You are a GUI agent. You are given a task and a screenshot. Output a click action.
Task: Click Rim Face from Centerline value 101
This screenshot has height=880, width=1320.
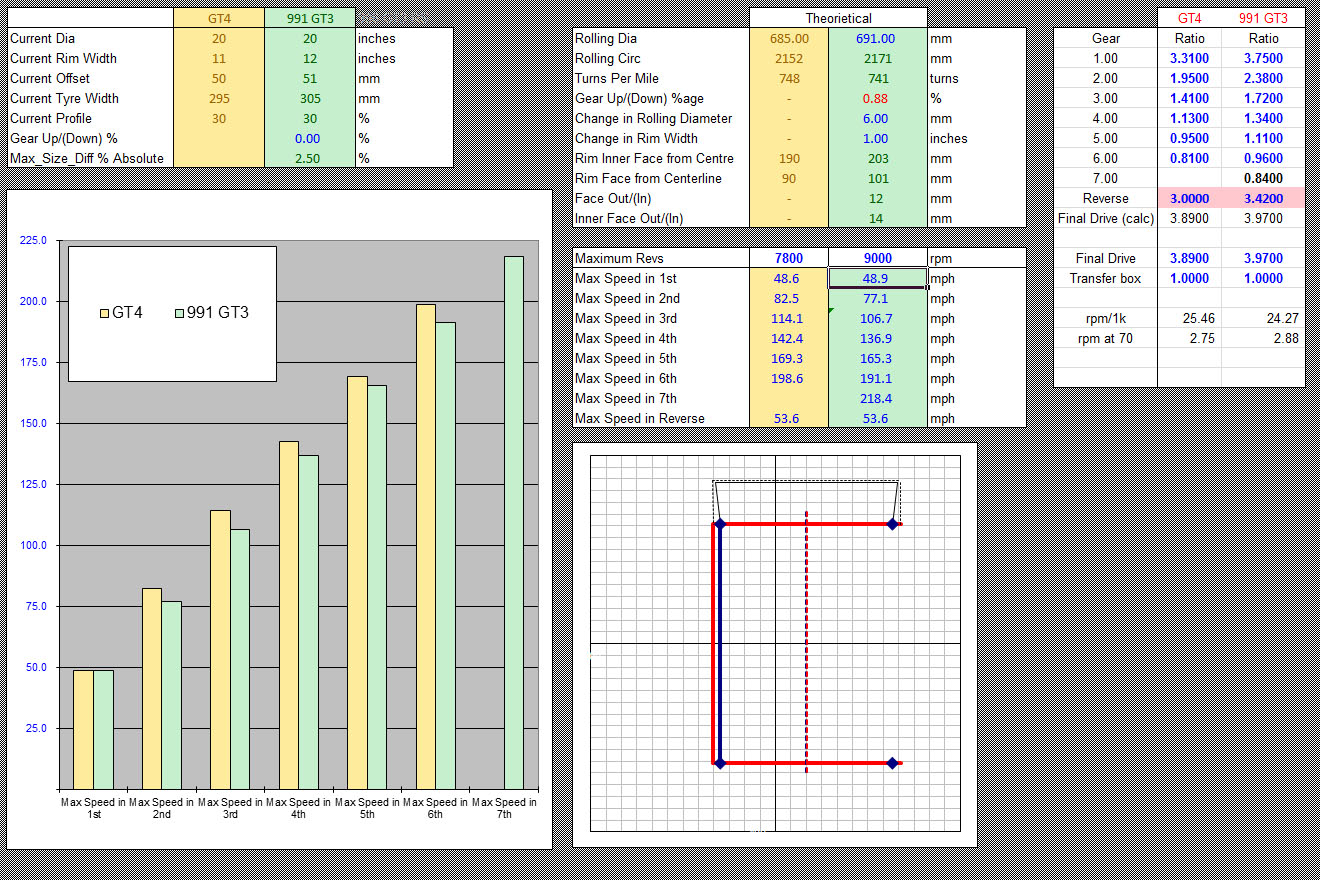pyautogui.click(x=878, y=179)
